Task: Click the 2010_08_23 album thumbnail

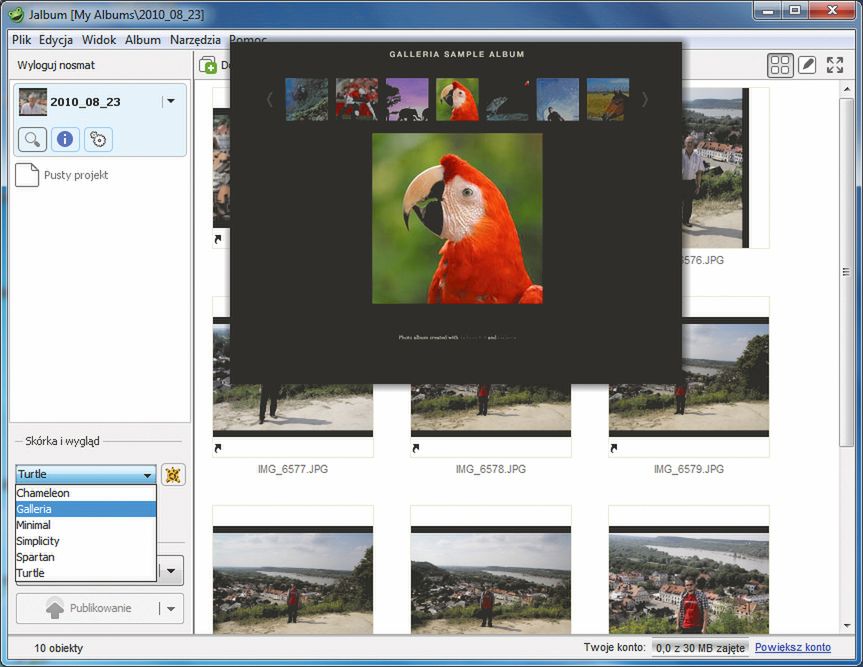Action: pos(33,101)
